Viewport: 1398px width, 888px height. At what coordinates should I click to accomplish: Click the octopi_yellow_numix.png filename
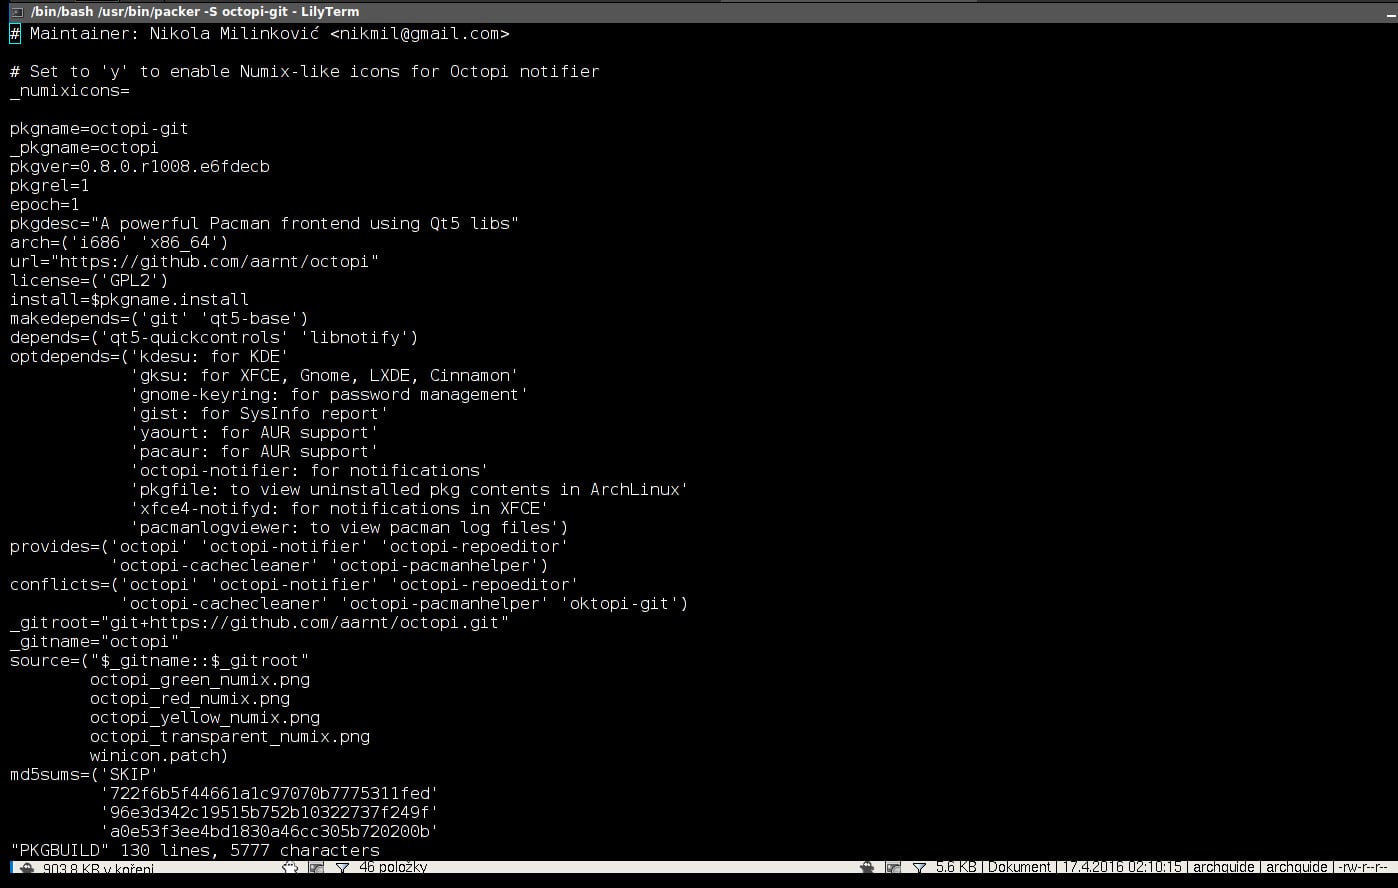205,717
